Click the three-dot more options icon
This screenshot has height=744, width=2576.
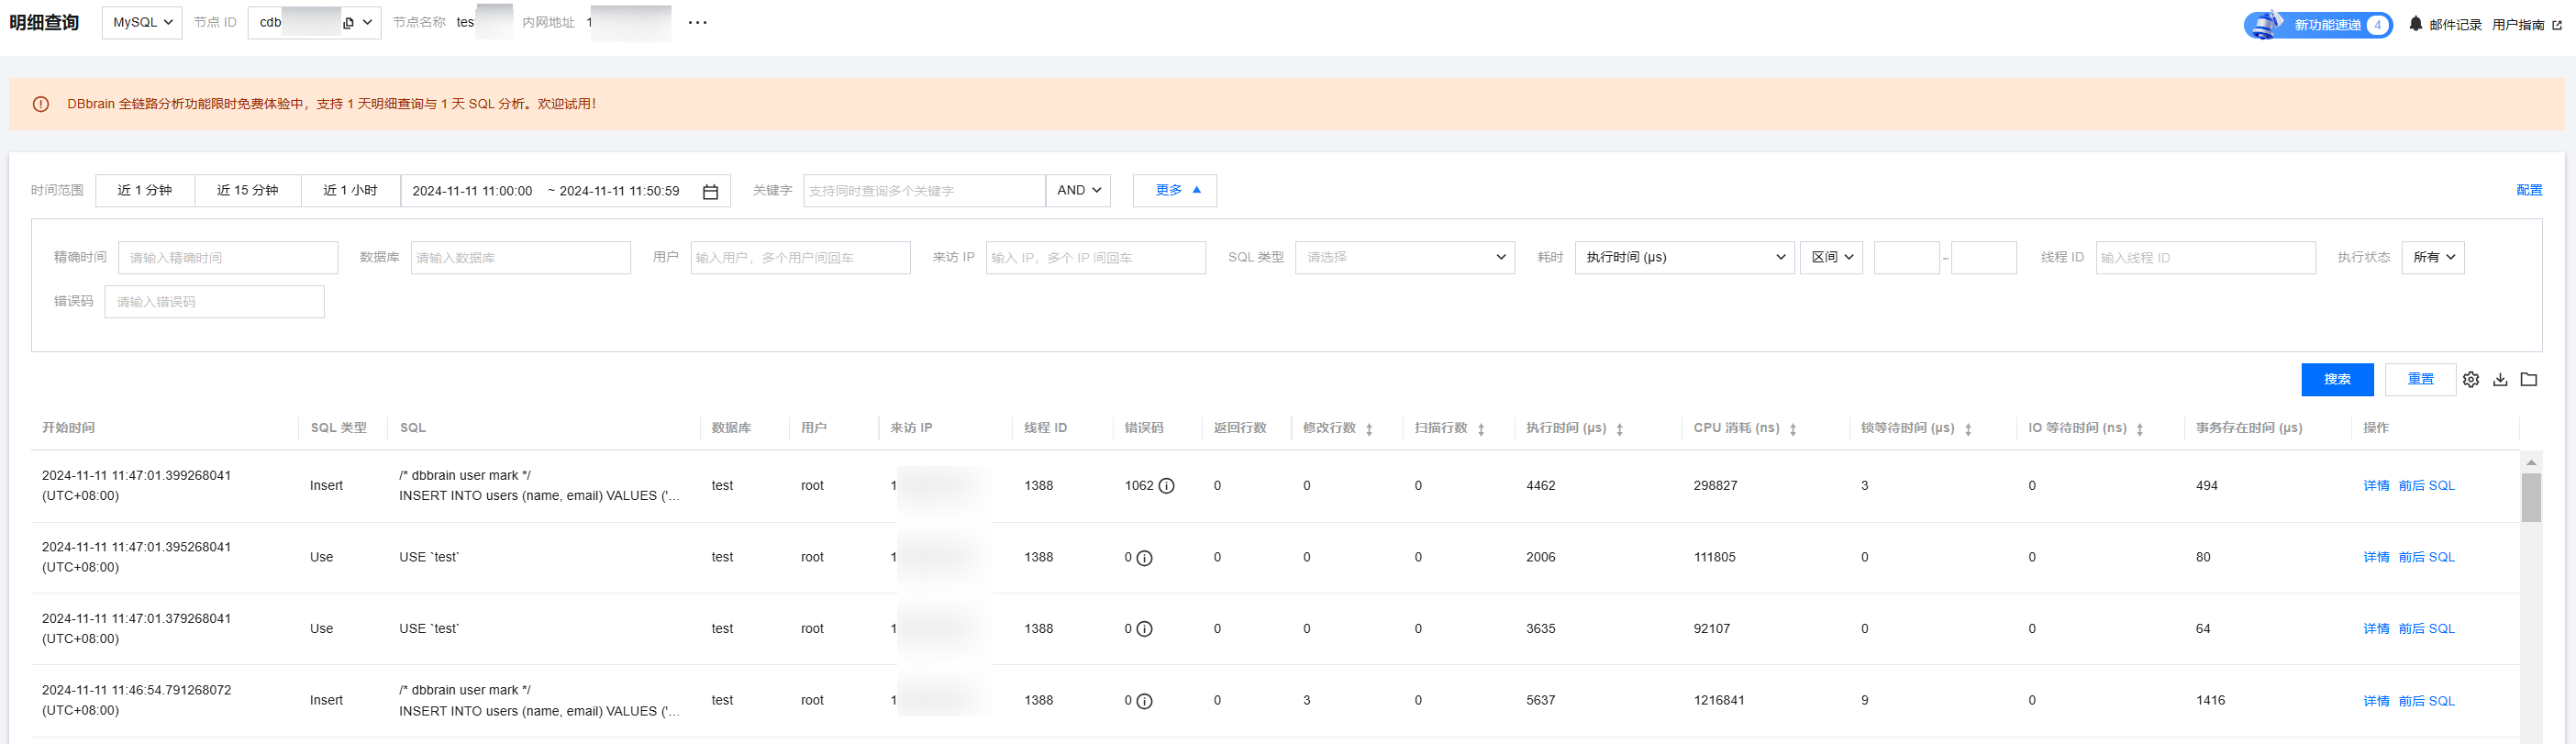click(x=697, y=23)
